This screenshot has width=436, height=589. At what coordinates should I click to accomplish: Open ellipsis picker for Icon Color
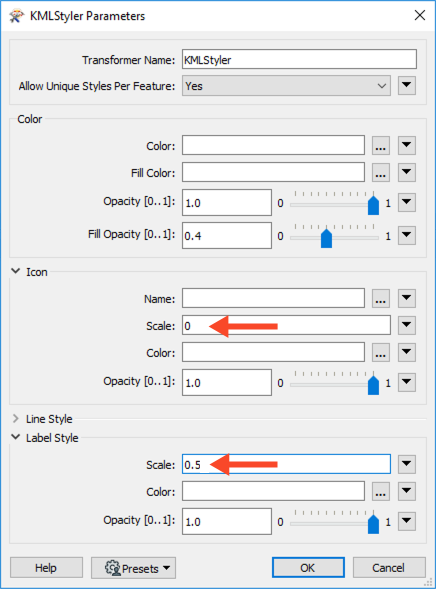[x=380, y=352]
